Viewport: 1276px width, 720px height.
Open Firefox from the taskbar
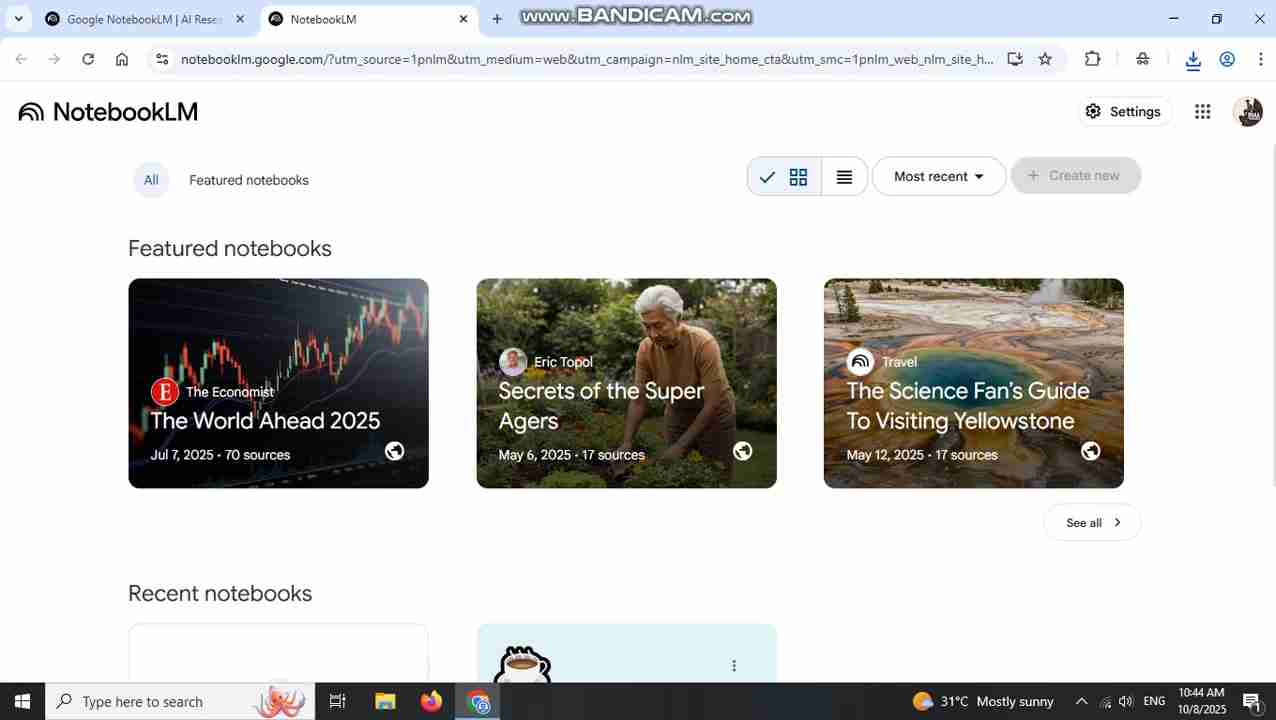click(x=431, y=701)
